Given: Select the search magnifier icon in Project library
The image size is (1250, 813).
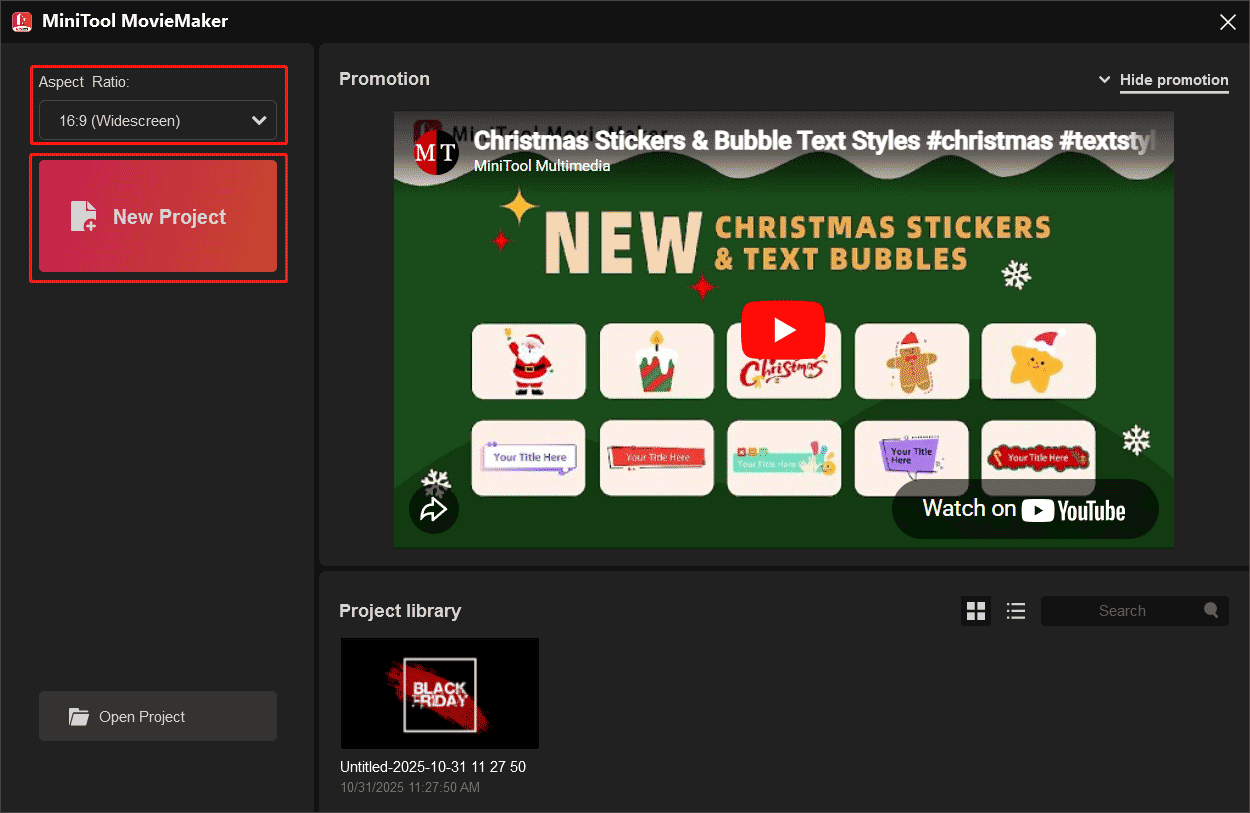Looking at the screenshot, I should [1211, 610].
